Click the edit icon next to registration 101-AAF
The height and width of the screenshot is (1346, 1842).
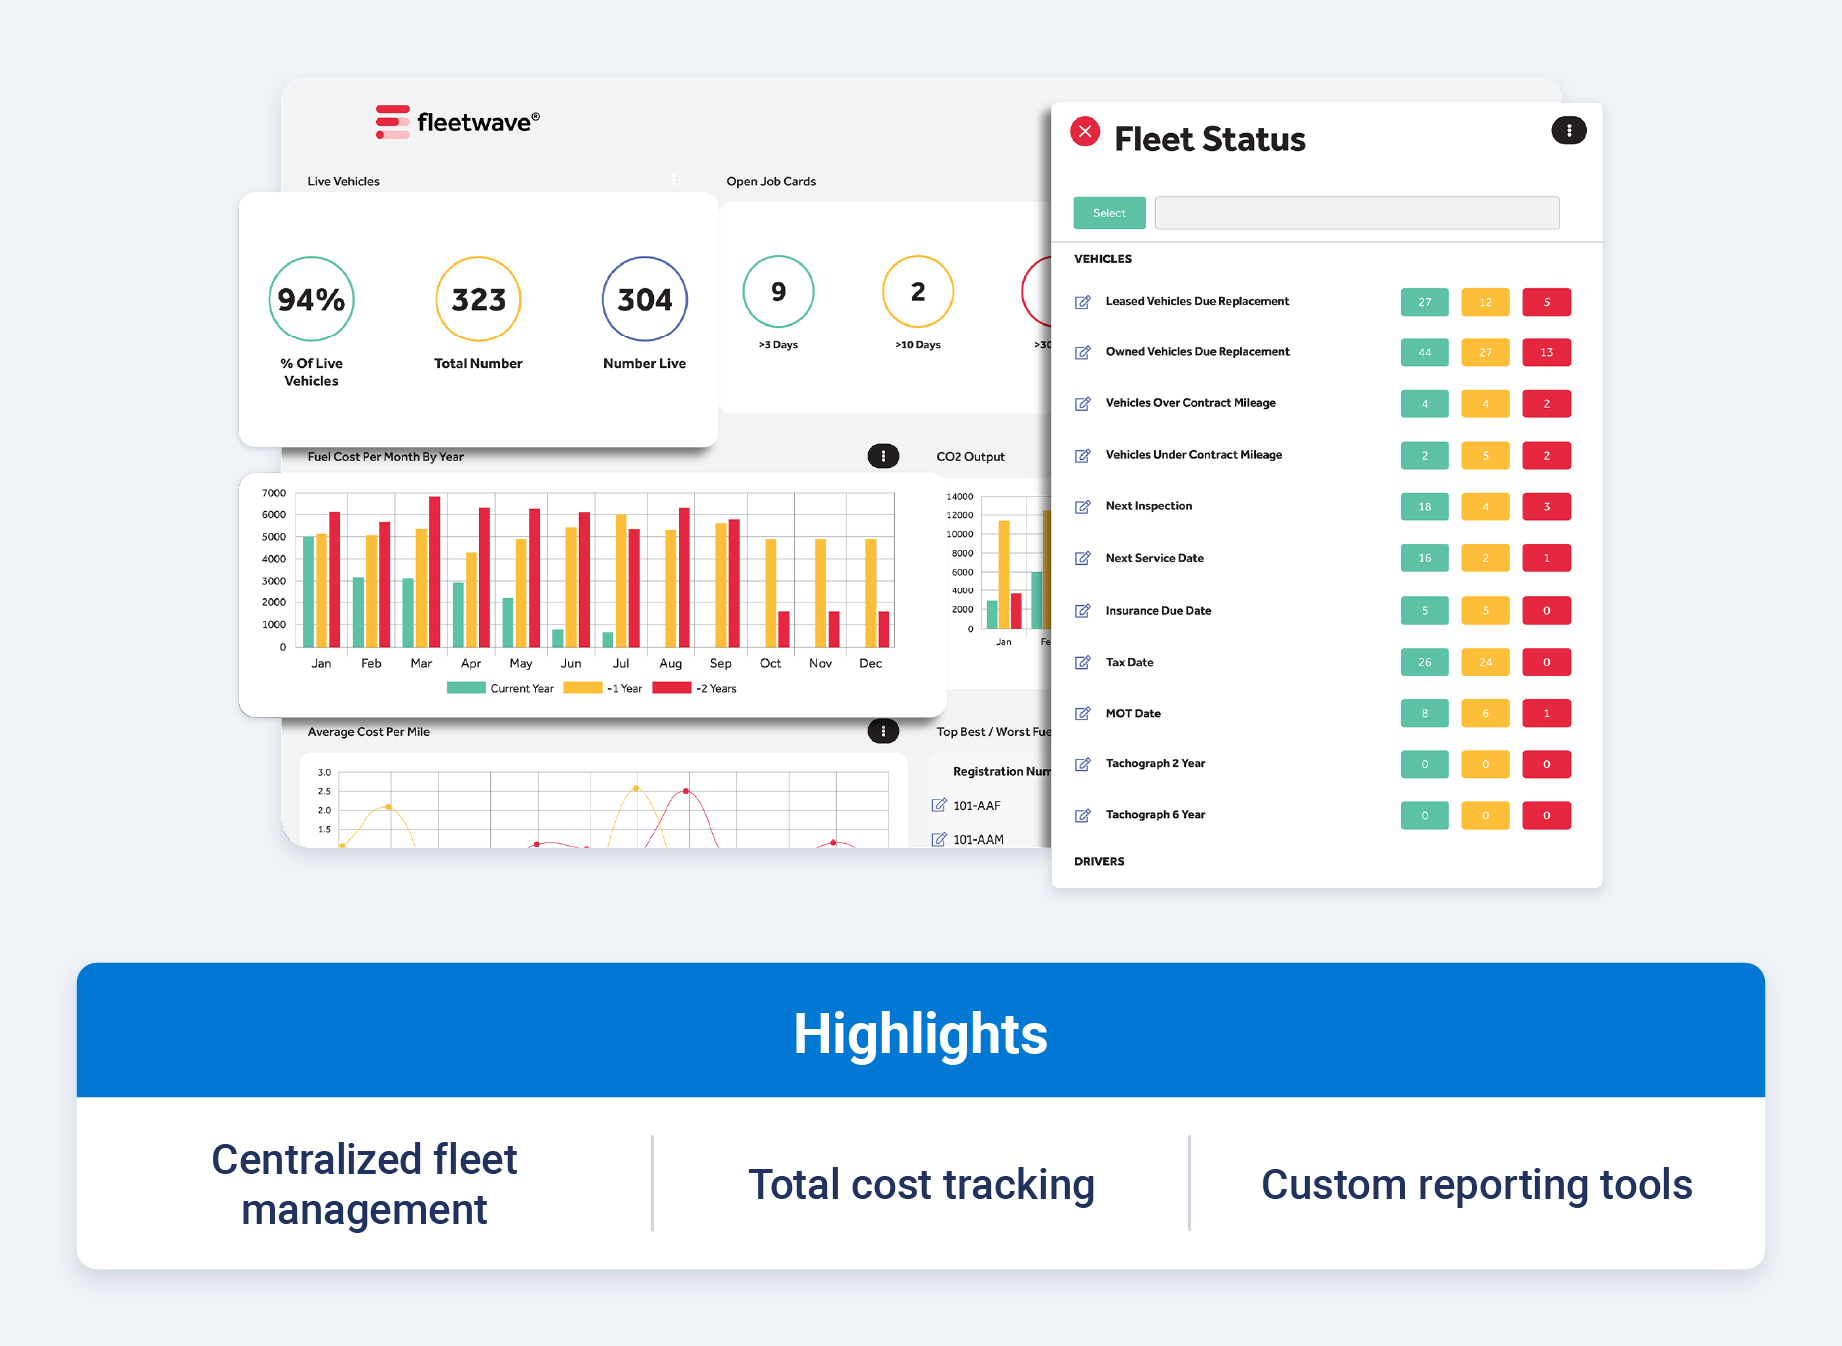tap(938, 804)
